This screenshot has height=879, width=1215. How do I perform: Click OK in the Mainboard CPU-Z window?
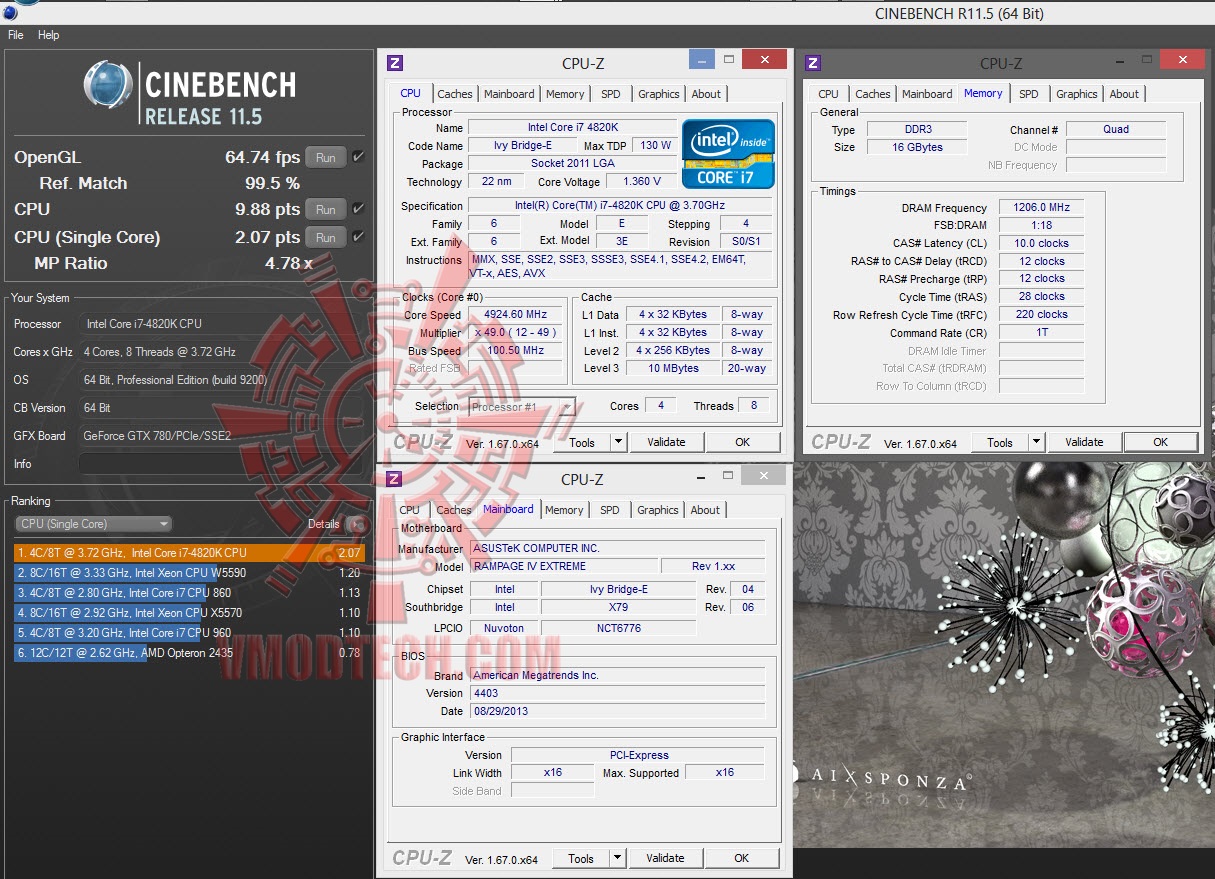741,858
